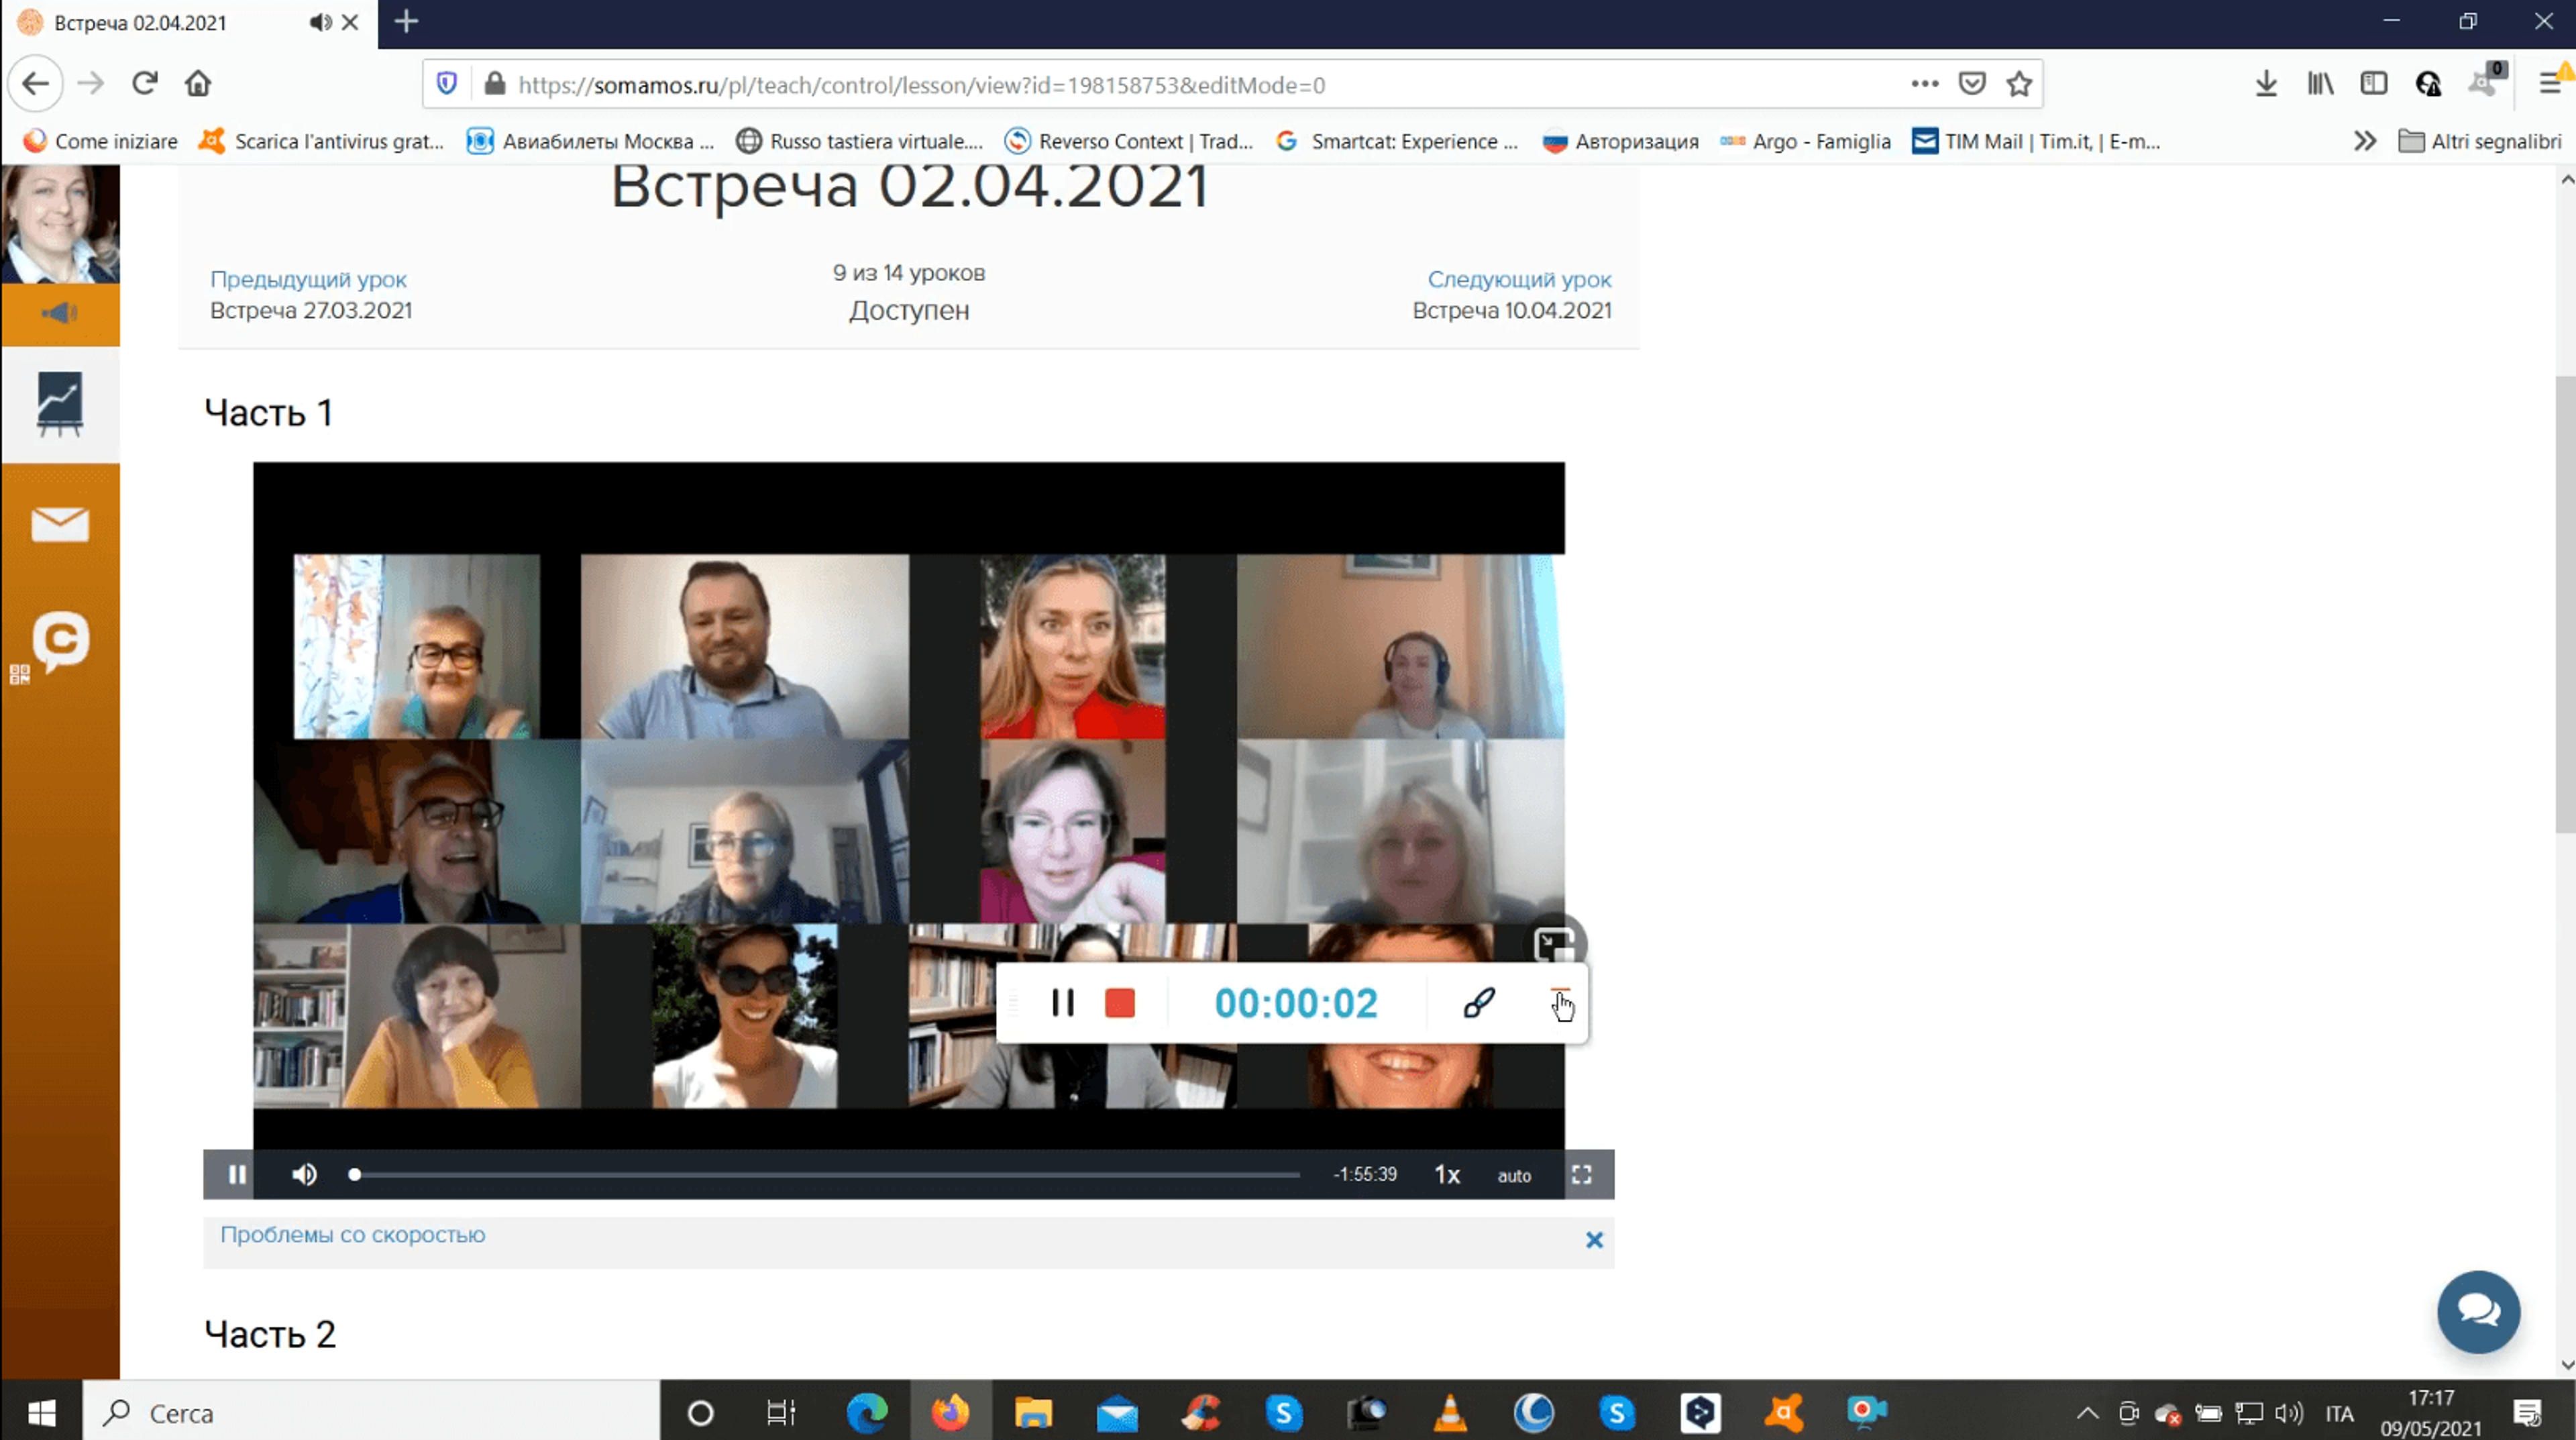Show more bookmarks chevron
Screen dimensions: 2576x1440
click(x=2364, y=141)
